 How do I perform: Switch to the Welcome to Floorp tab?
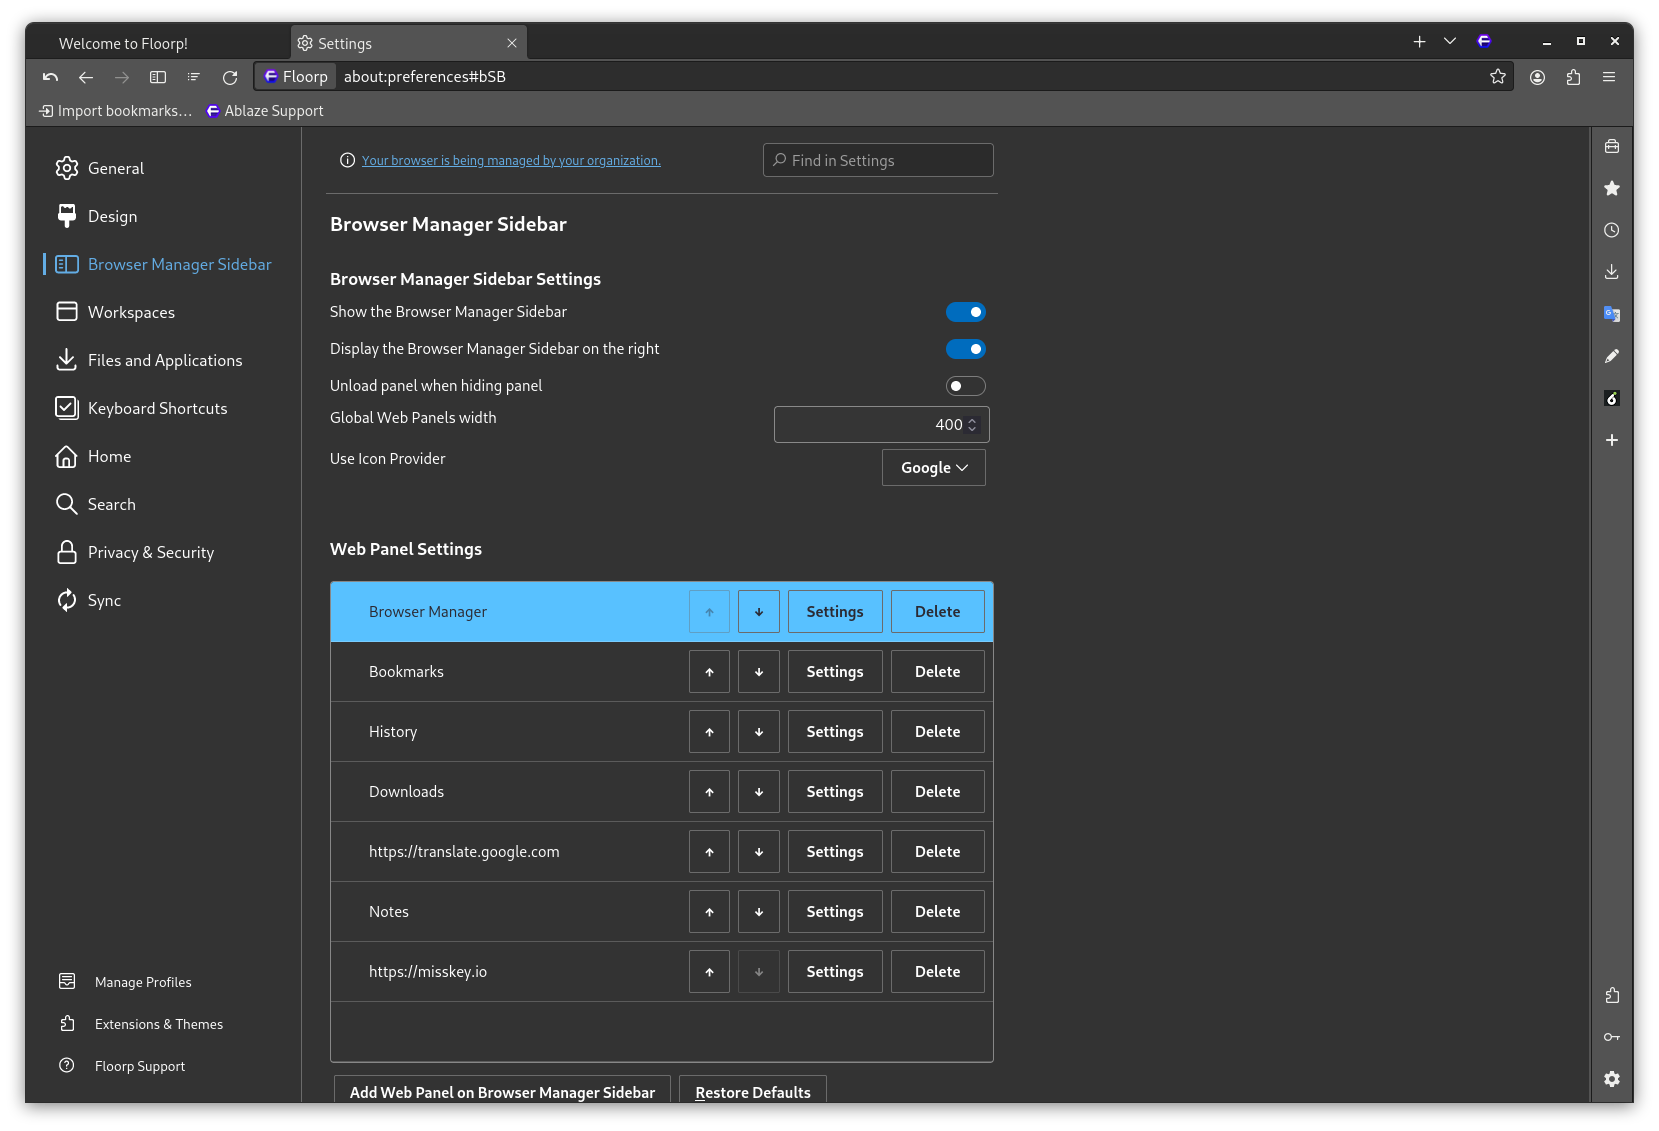(x=123, y=43)
